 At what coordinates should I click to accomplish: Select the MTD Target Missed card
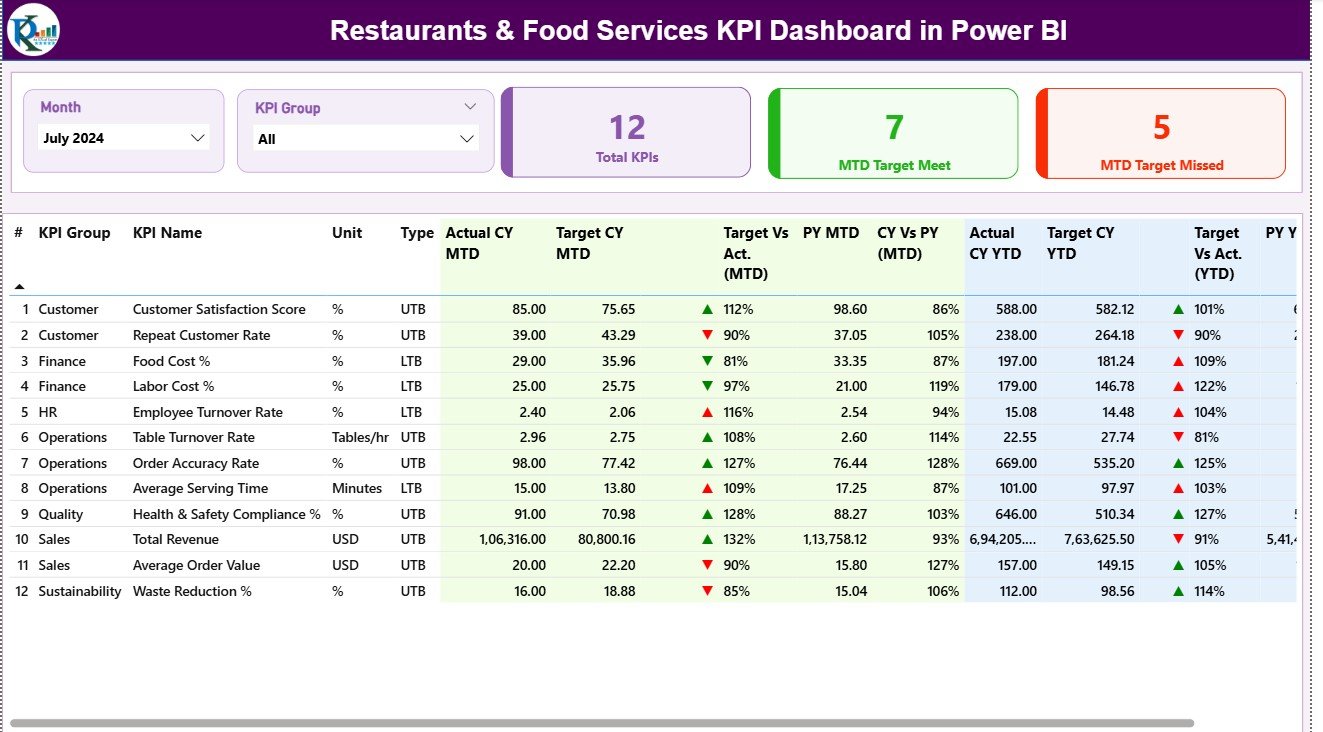click(1161, 133)
